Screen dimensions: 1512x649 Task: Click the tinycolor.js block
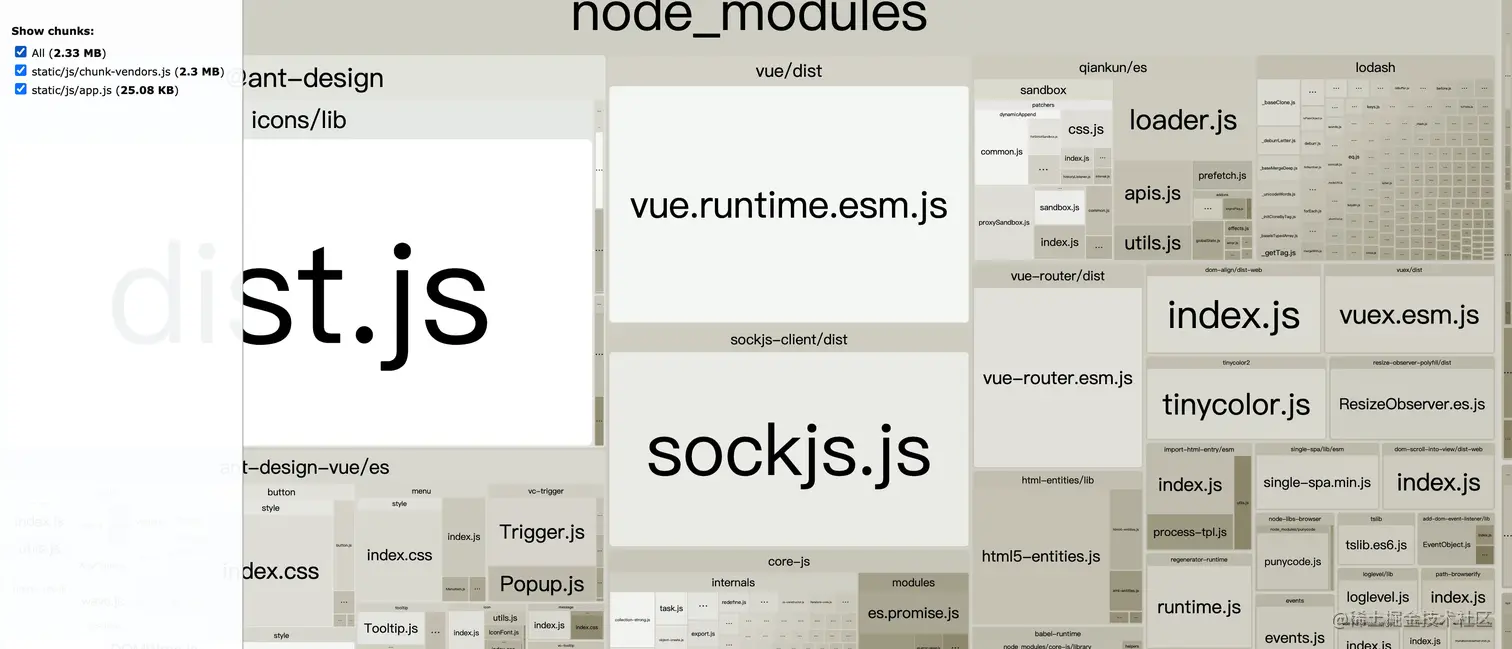tap(1236, 404)
